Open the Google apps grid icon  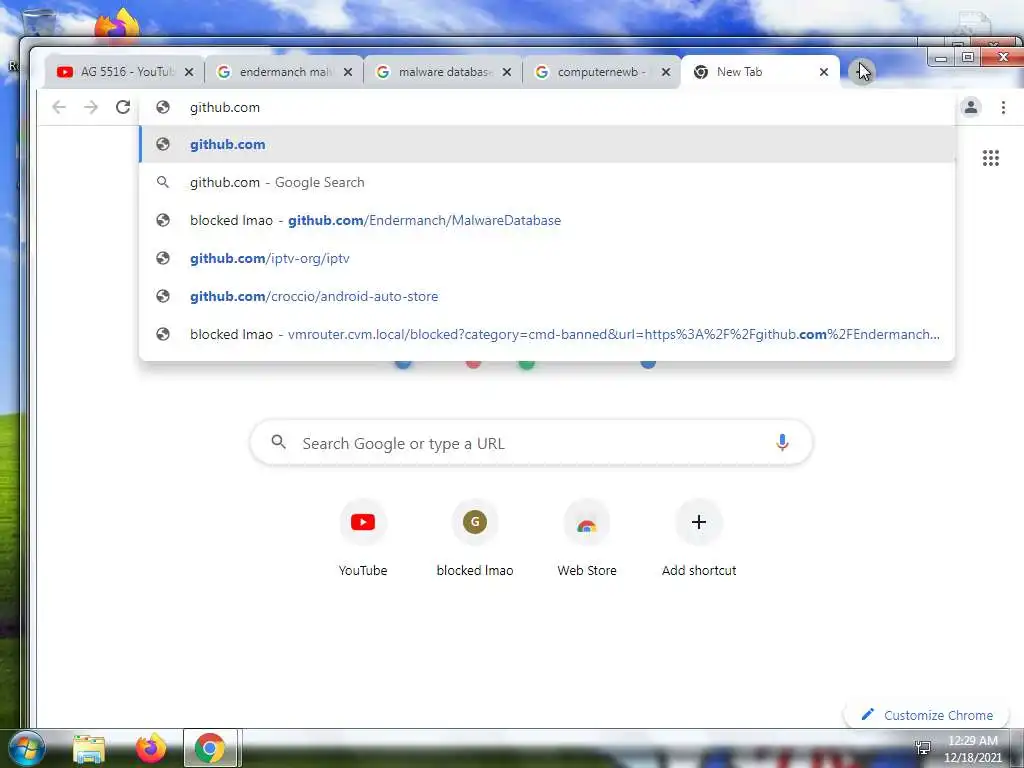point(990,158)
